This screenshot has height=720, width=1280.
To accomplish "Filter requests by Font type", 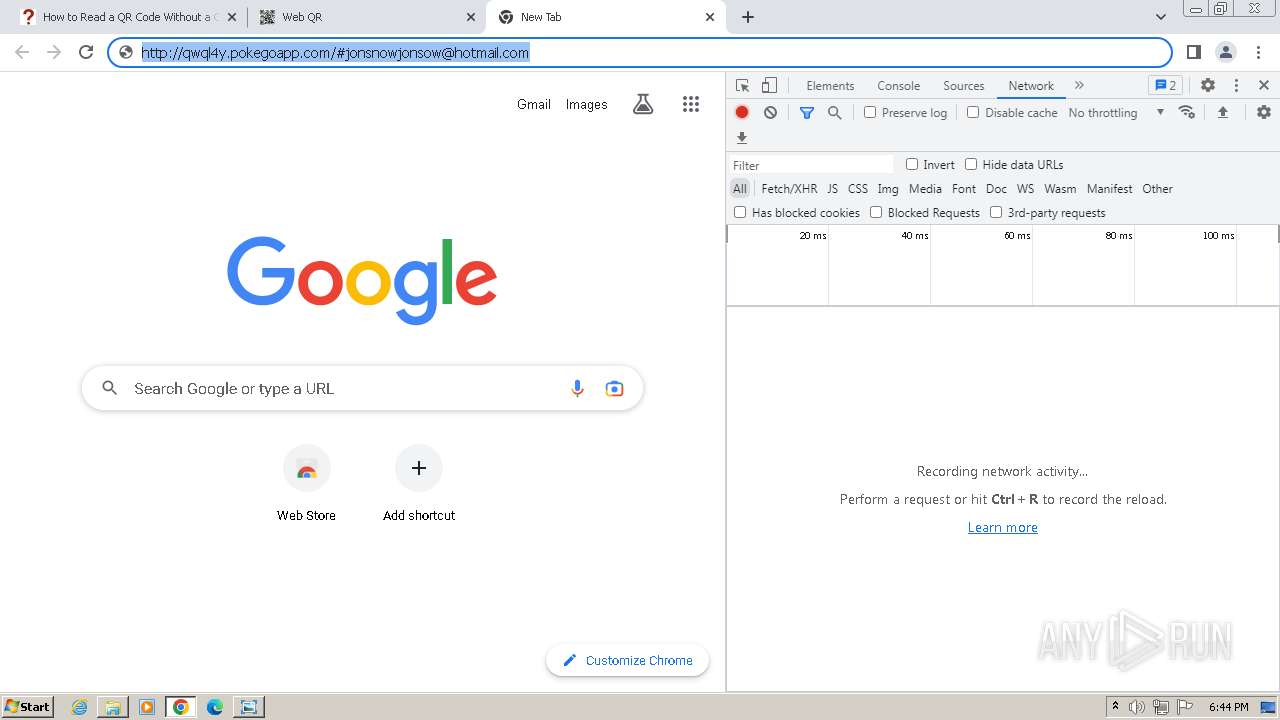I will point(964,189).
